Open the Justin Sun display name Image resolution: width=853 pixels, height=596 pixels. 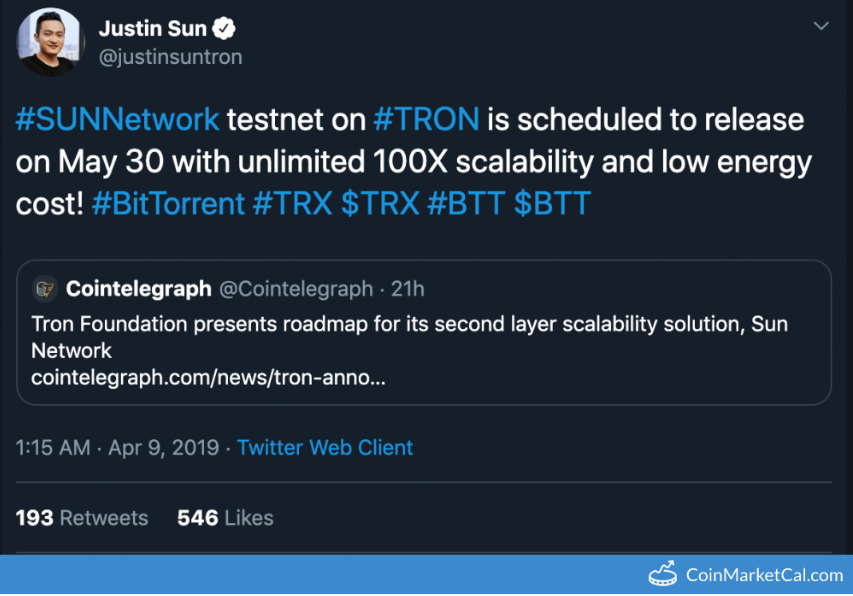point(153,28)
